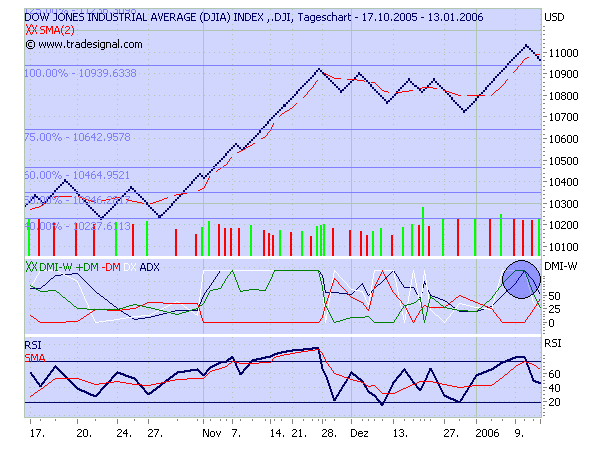Click the RSI axis title on right
The width and height of the screenshot is (600, 450).
pos(553,343)
